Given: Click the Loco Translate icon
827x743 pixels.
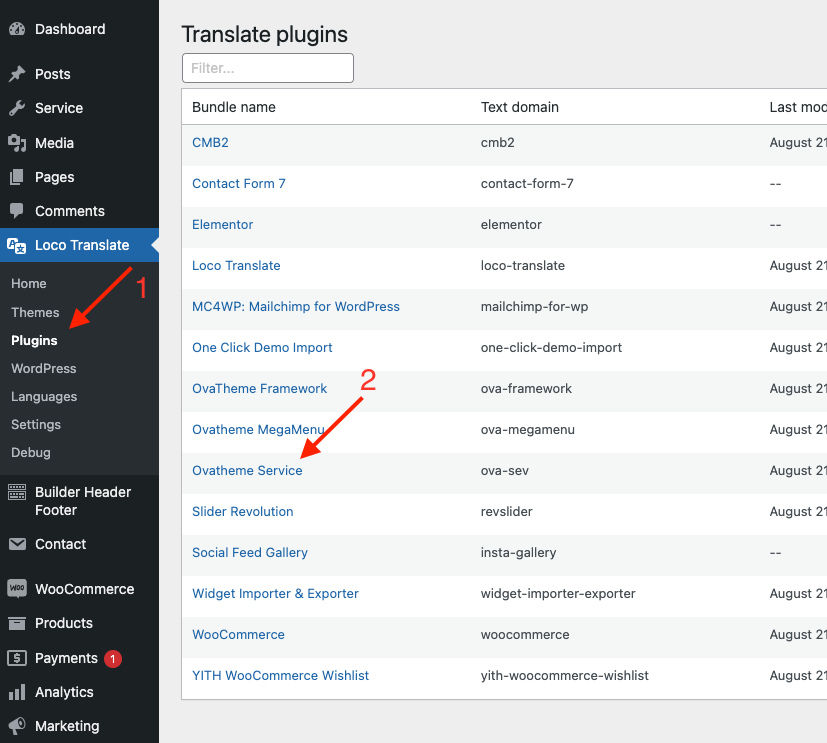Looking at the screenshot, I should click(17, 245).
